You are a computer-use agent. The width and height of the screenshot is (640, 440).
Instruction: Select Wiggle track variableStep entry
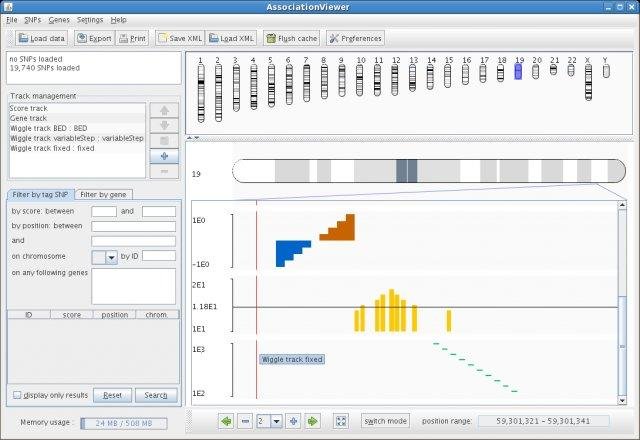tap(77, 138)
